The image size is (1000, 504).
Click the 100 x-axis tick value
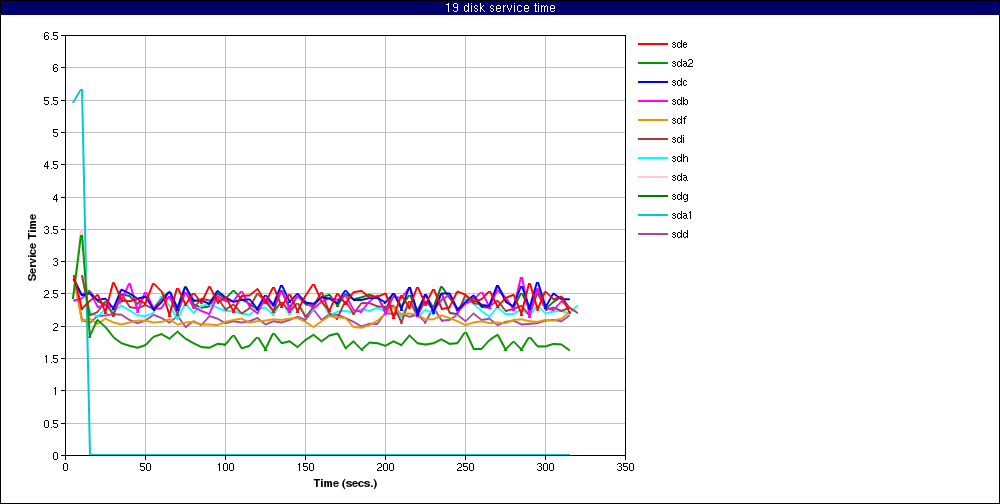(x=225, y=466)
